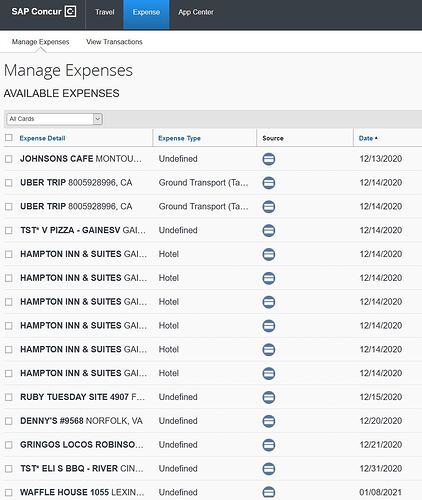Check the TST V PIZZA expense checkbox
The image size is (422, 500).
[9, 230]
